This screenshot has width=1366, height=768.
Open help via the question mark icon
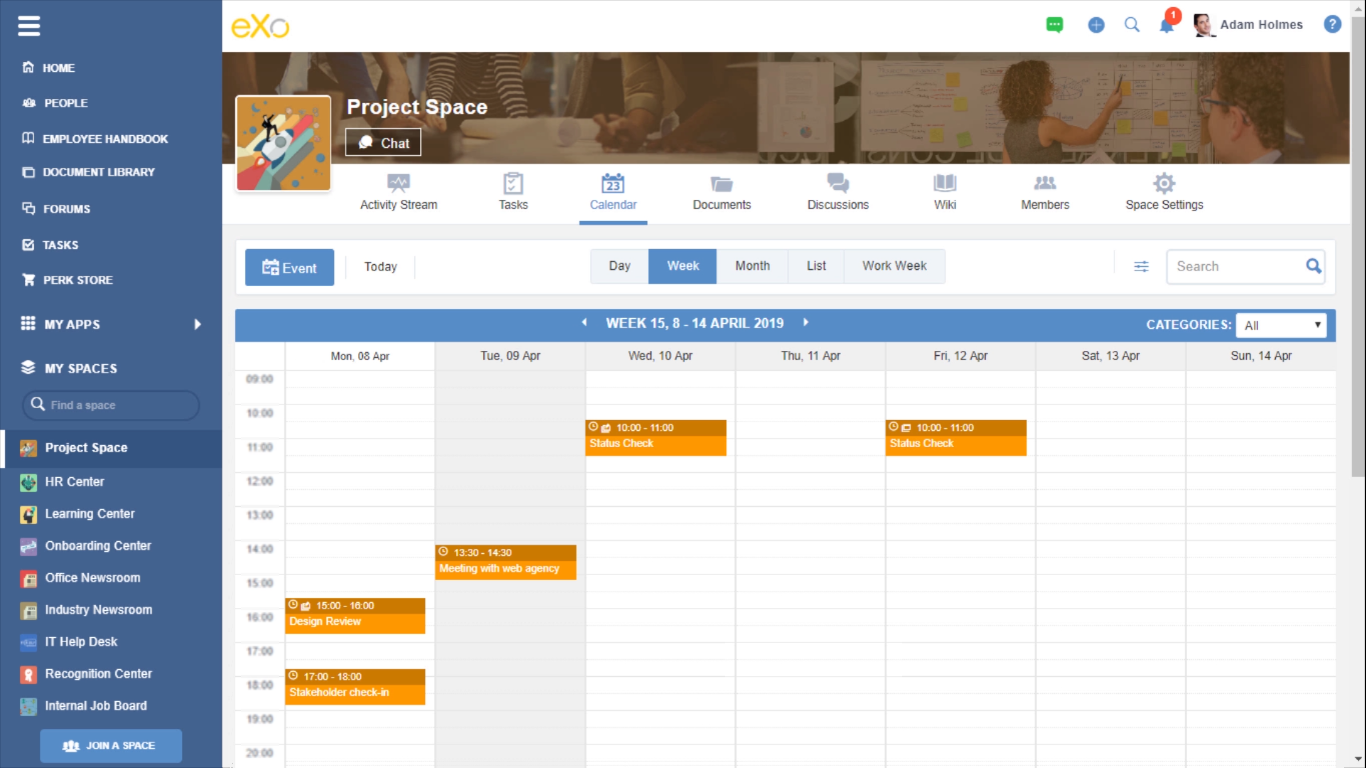tap(1332, 24)
